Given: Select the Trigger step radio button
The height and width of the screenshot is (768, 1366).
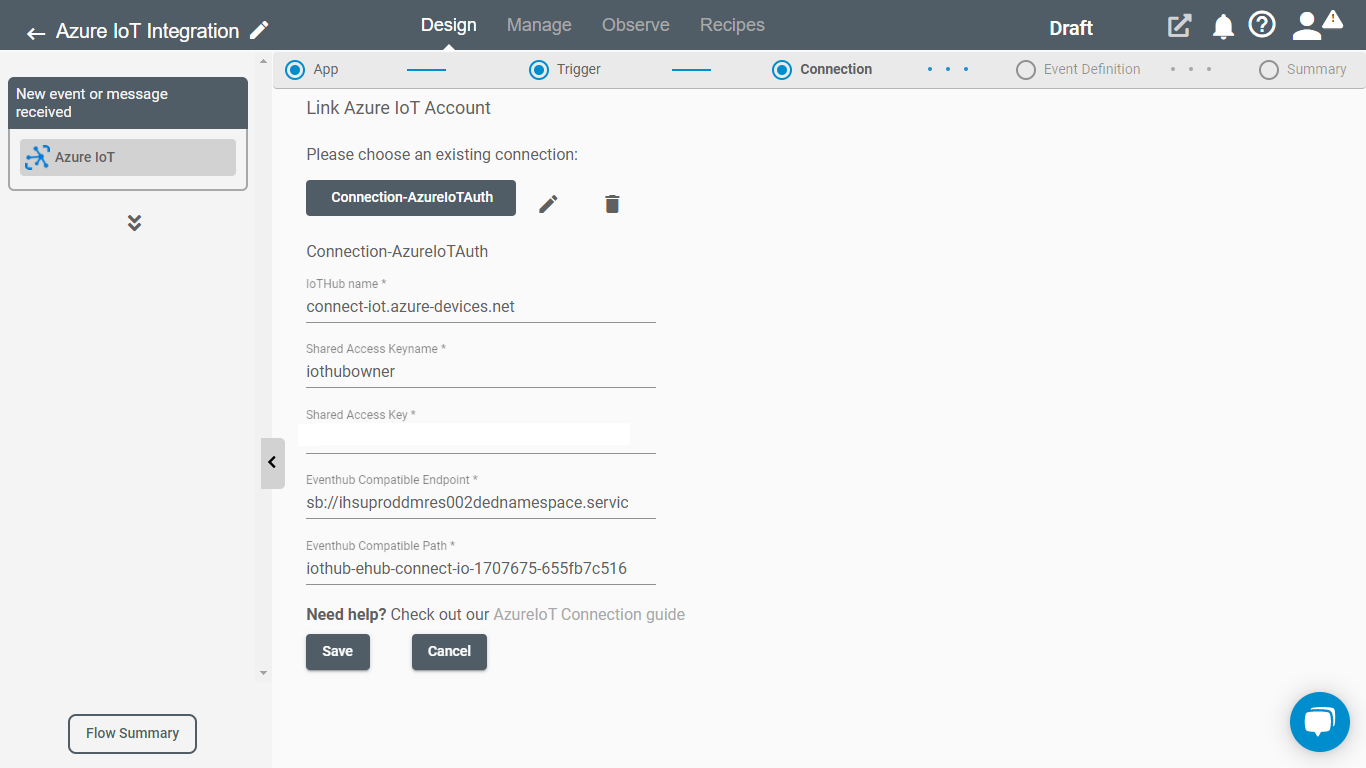Looking at the screenshot, I should (538, 70).
